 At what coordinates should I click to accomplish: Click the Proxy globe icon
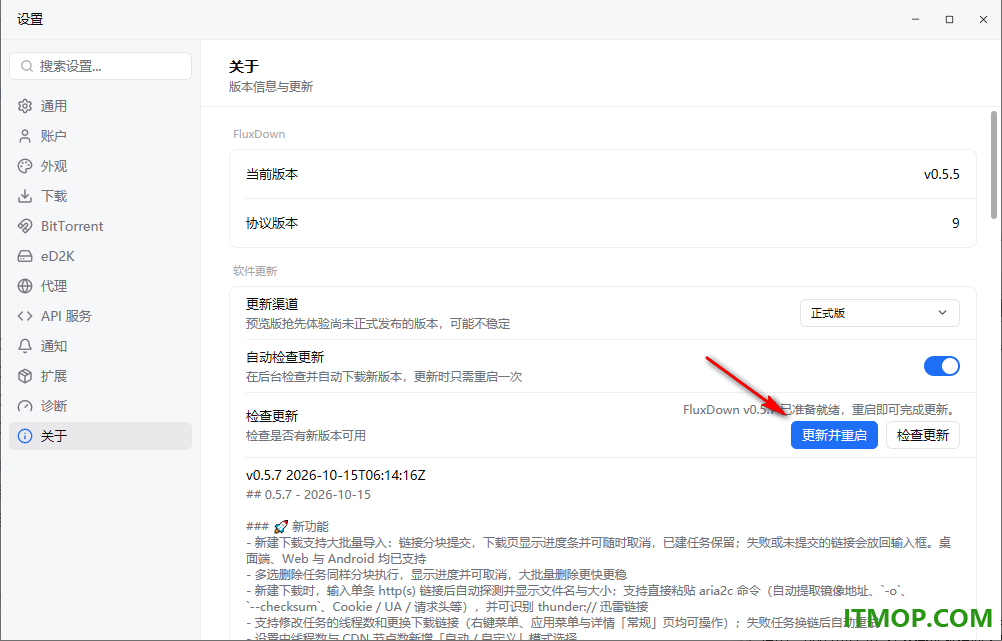pyautogui.click(x=25, y=286)
